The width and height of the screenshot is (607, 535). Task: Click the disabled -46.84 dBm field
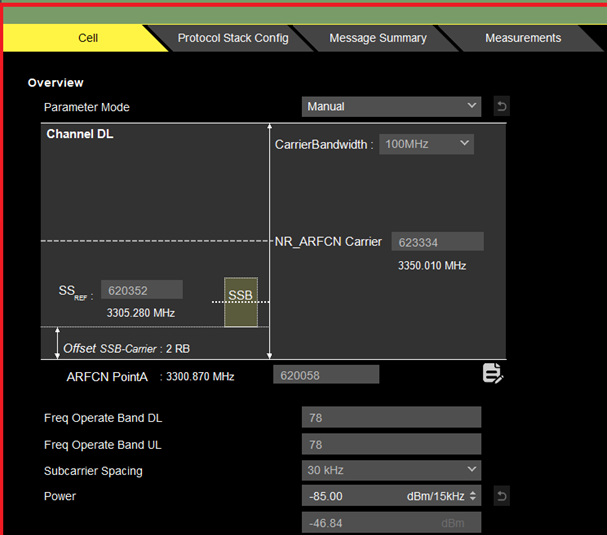[391, 522]
